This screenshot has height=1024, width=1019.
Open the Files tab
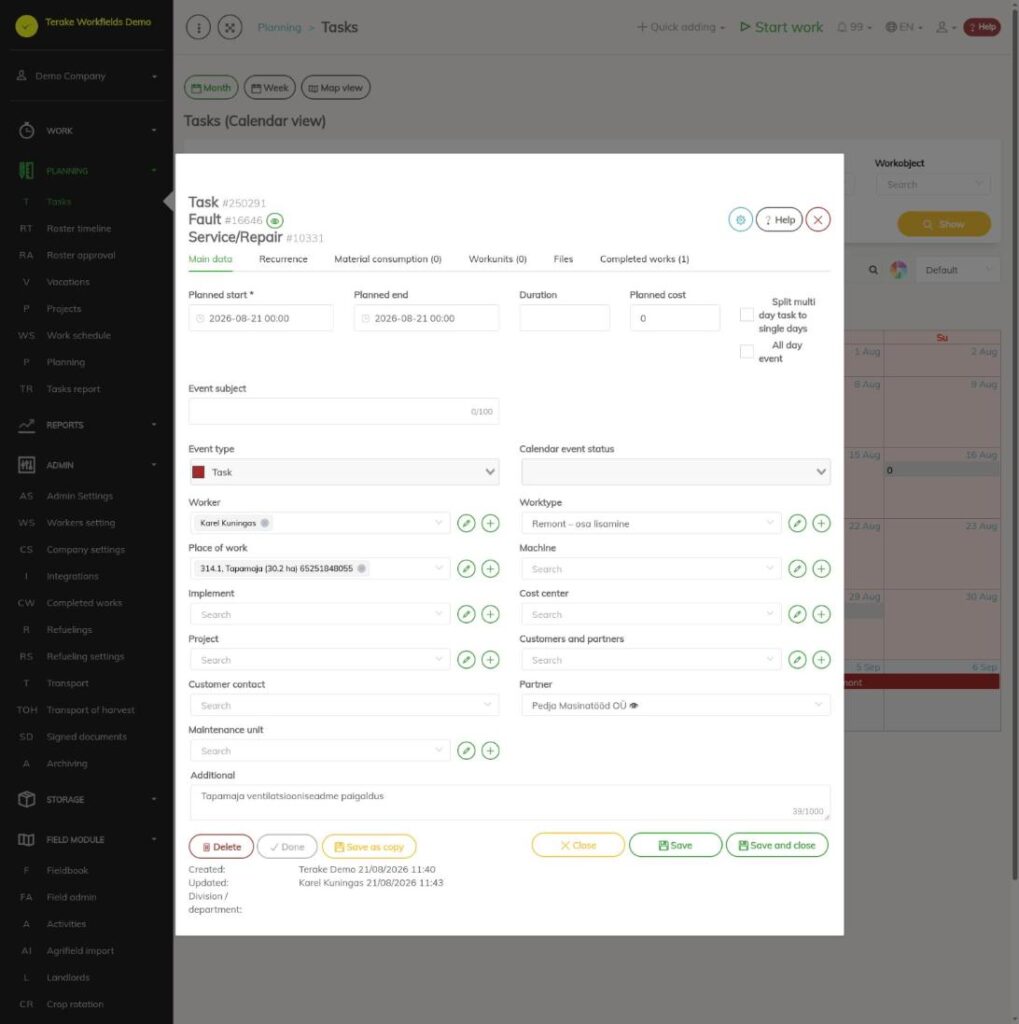563,259
